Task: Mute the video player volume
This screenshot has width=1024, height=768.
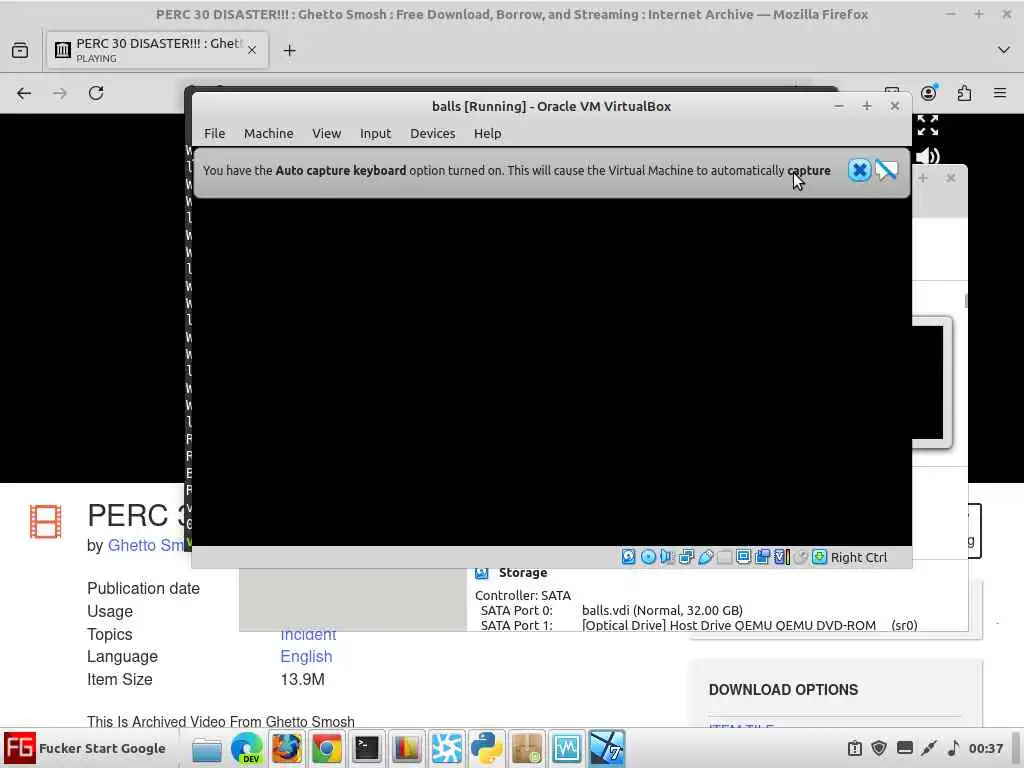Action: [x=927, y=156]
